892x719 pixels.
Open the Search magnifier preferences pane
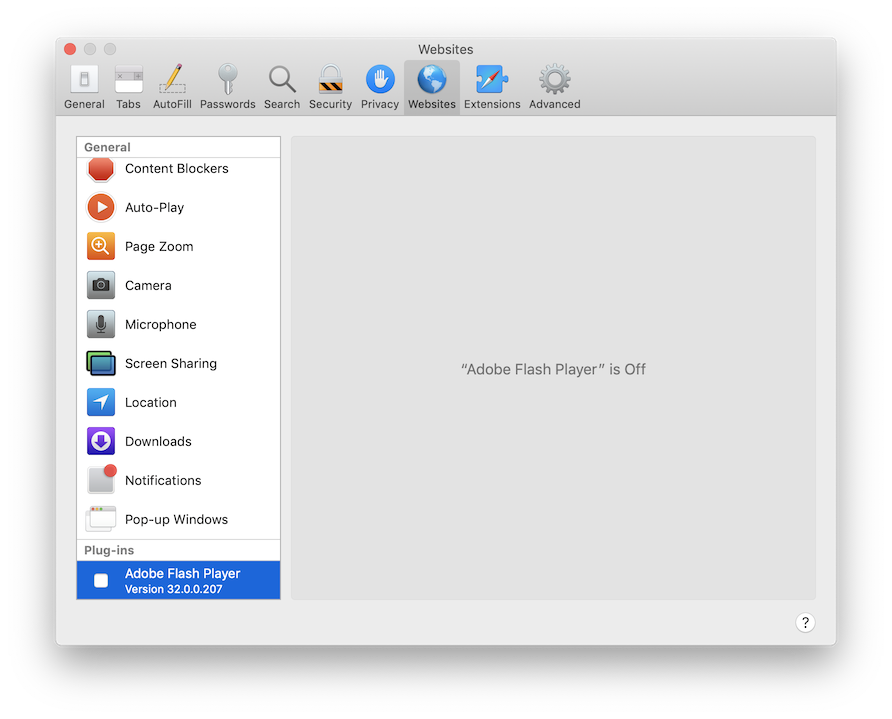282,87
